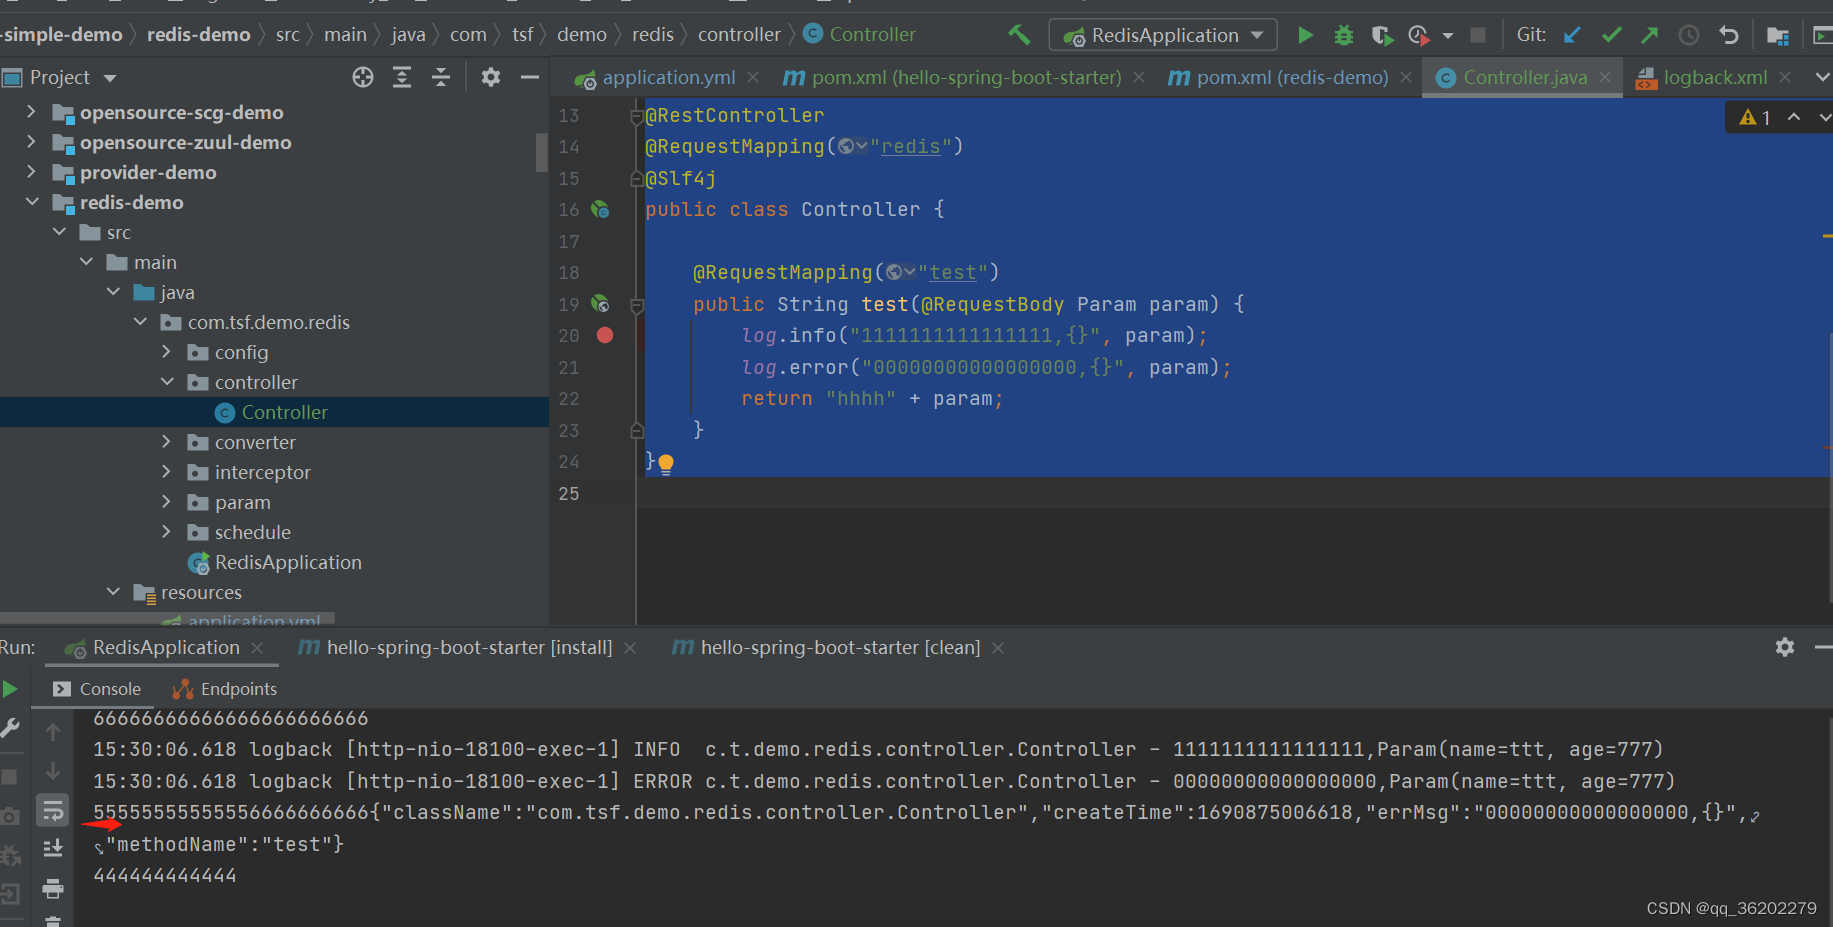Show hidden editor tabs chevron
Screen dimensions: 1833x927
coord(1821,77)
